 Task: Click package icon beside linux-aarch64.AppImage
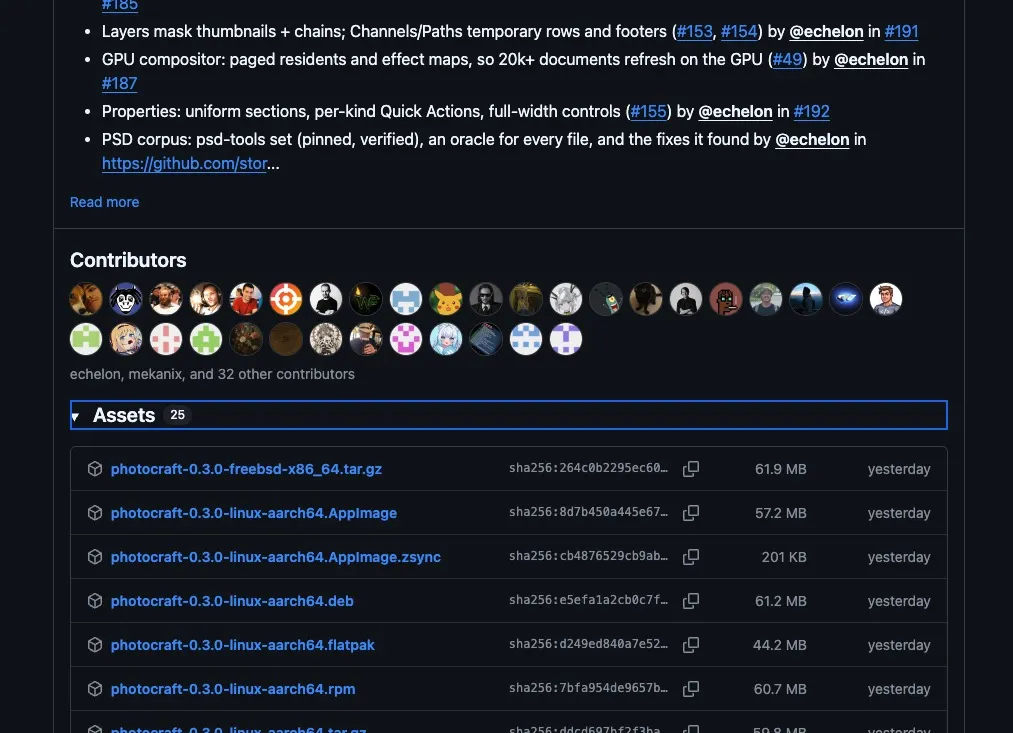(x=95, y=513)
